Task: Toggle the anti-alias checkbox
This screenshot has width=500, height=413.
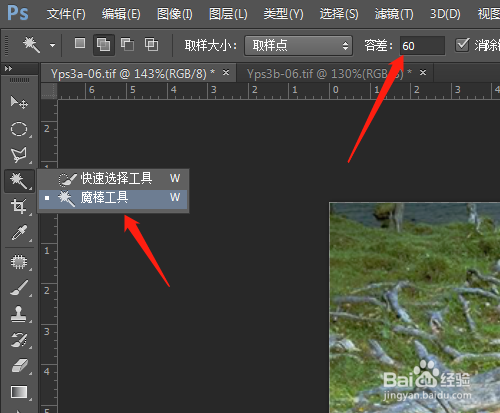Action: (x=462, y=45)
